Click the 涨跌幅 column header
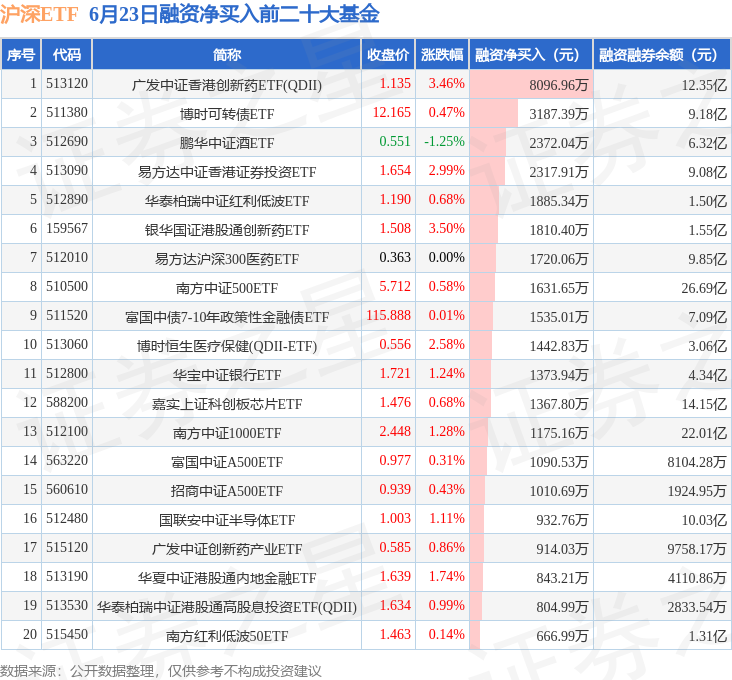Screen dimensions: 732x680 pos(442,55)
